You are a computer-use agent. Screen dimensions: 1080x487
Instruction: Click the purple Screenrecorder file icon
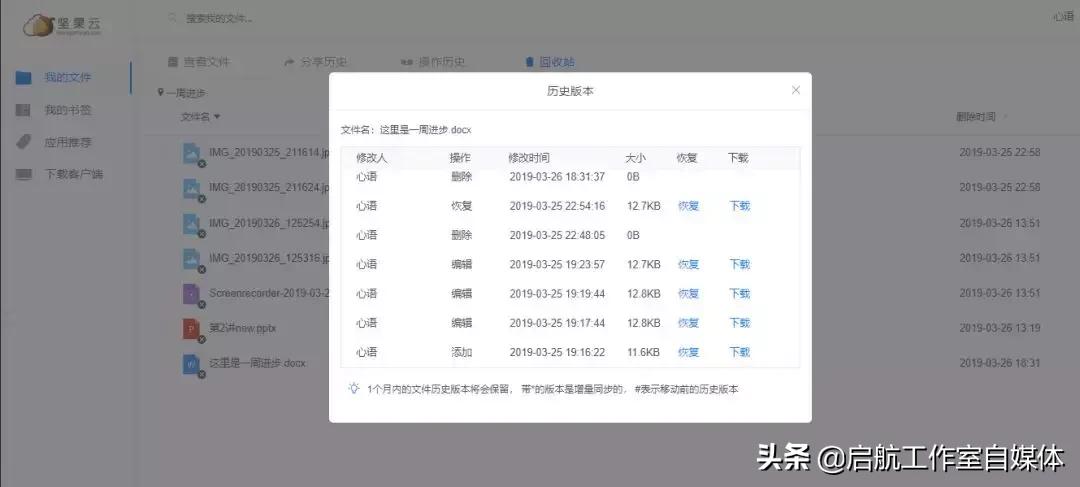click(191, 293)
